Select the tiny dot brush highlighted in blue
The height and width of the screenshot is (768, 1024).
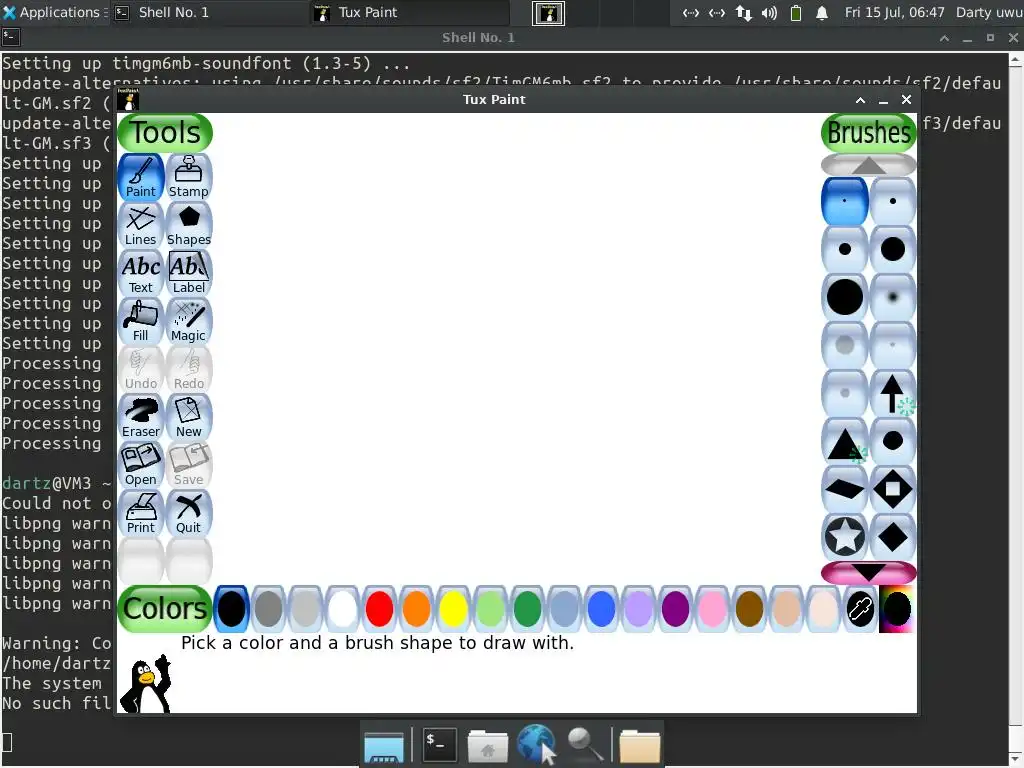(844, 201)
